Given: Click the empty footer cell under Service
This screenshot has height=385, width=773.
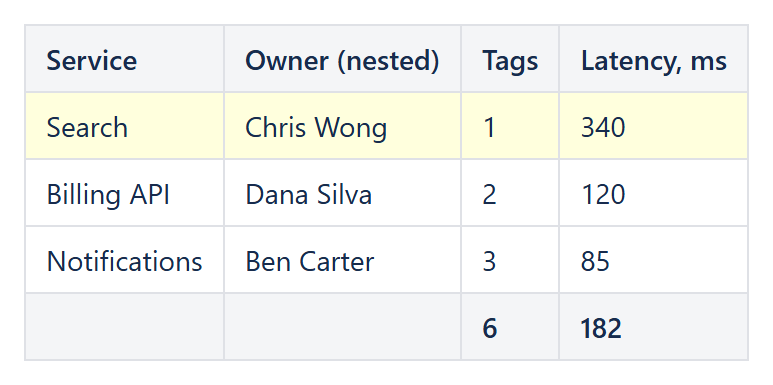Looking at the screenshot, I should [124, 327].
